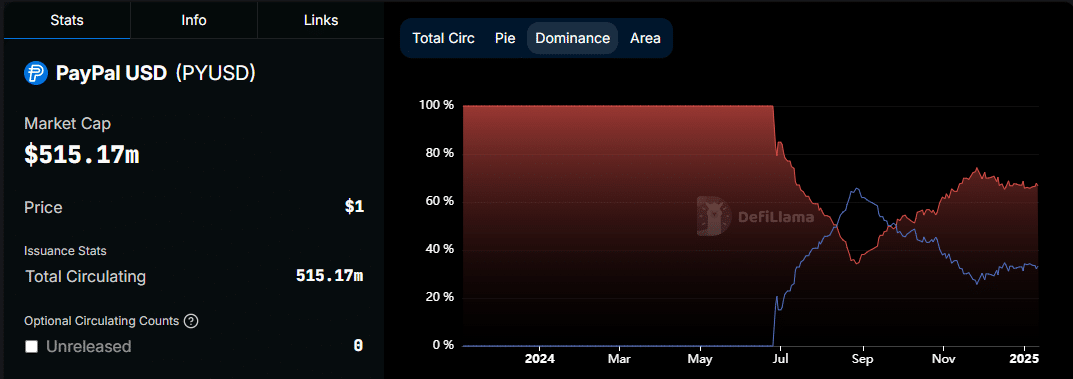The image size is (1073, 379).
Task: Click the 2024 x-axis label
Action: (x=539, y=358)
